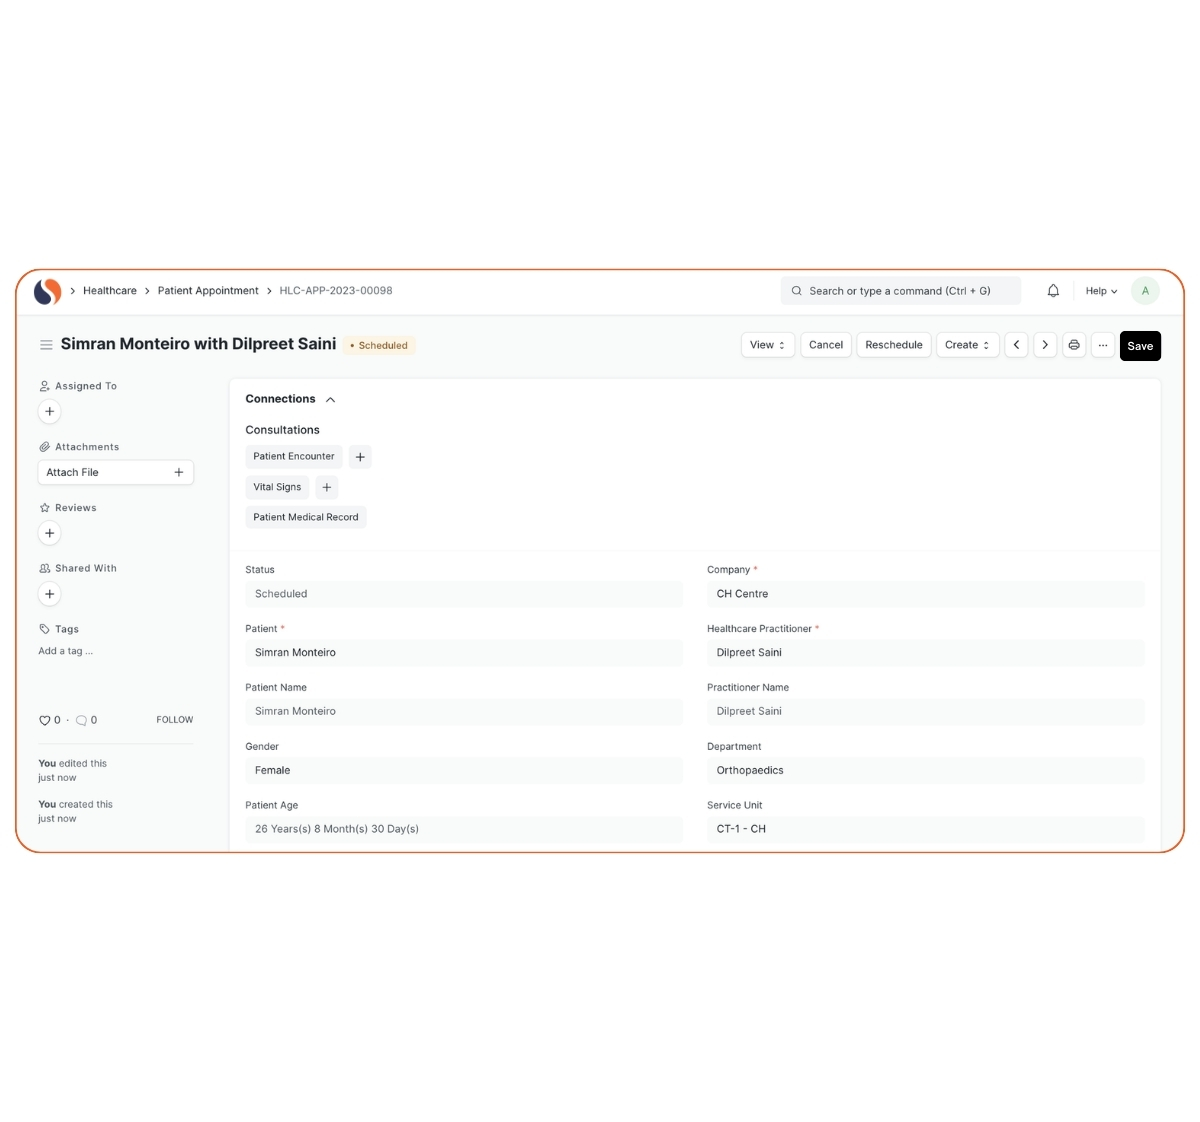Open the View dropdown
This screenshot has width=1200, height=1122.
(x=767, y=345)
